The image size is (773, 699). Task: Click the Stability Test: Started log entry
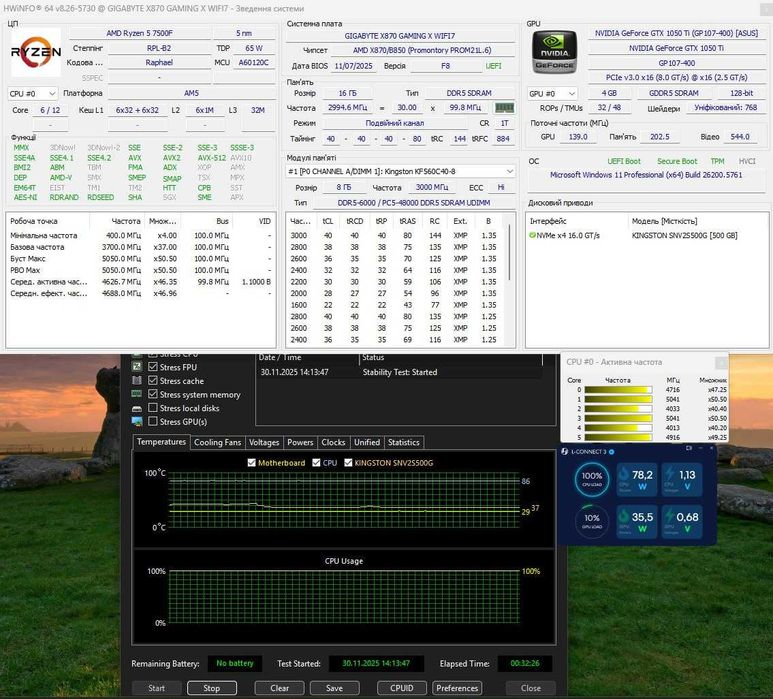coord(399,372)
